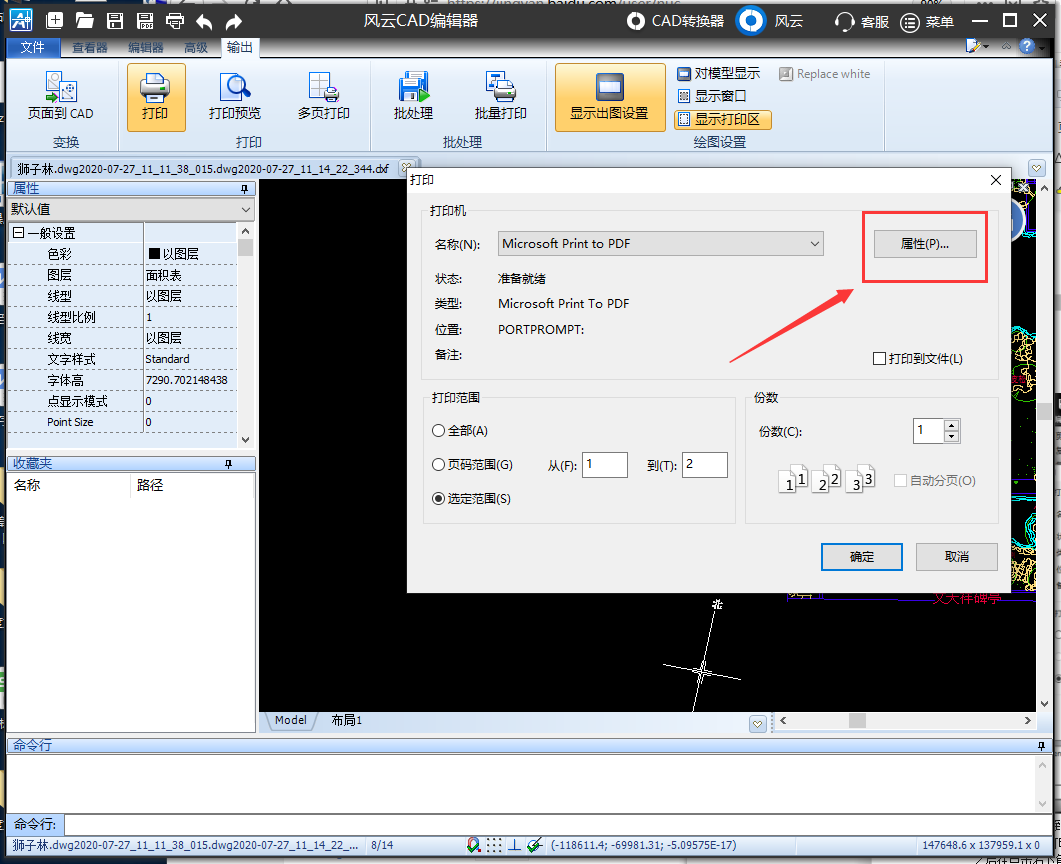Switch to the 查看器 viewer tab
The image size is (1061, 864).
tap(90, 47)
